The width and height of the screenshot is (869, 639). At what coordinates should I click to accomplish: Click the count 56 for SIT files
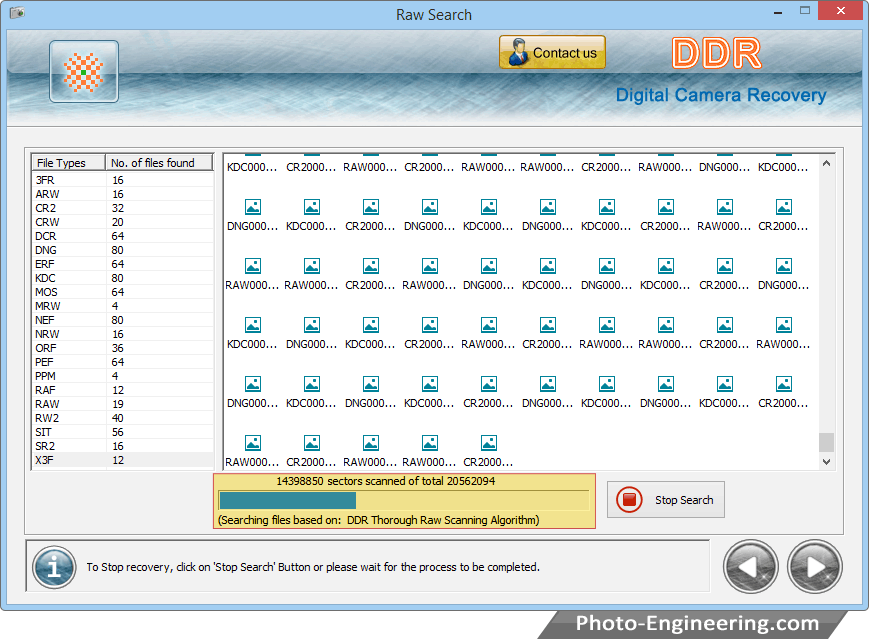coord(117,432)
